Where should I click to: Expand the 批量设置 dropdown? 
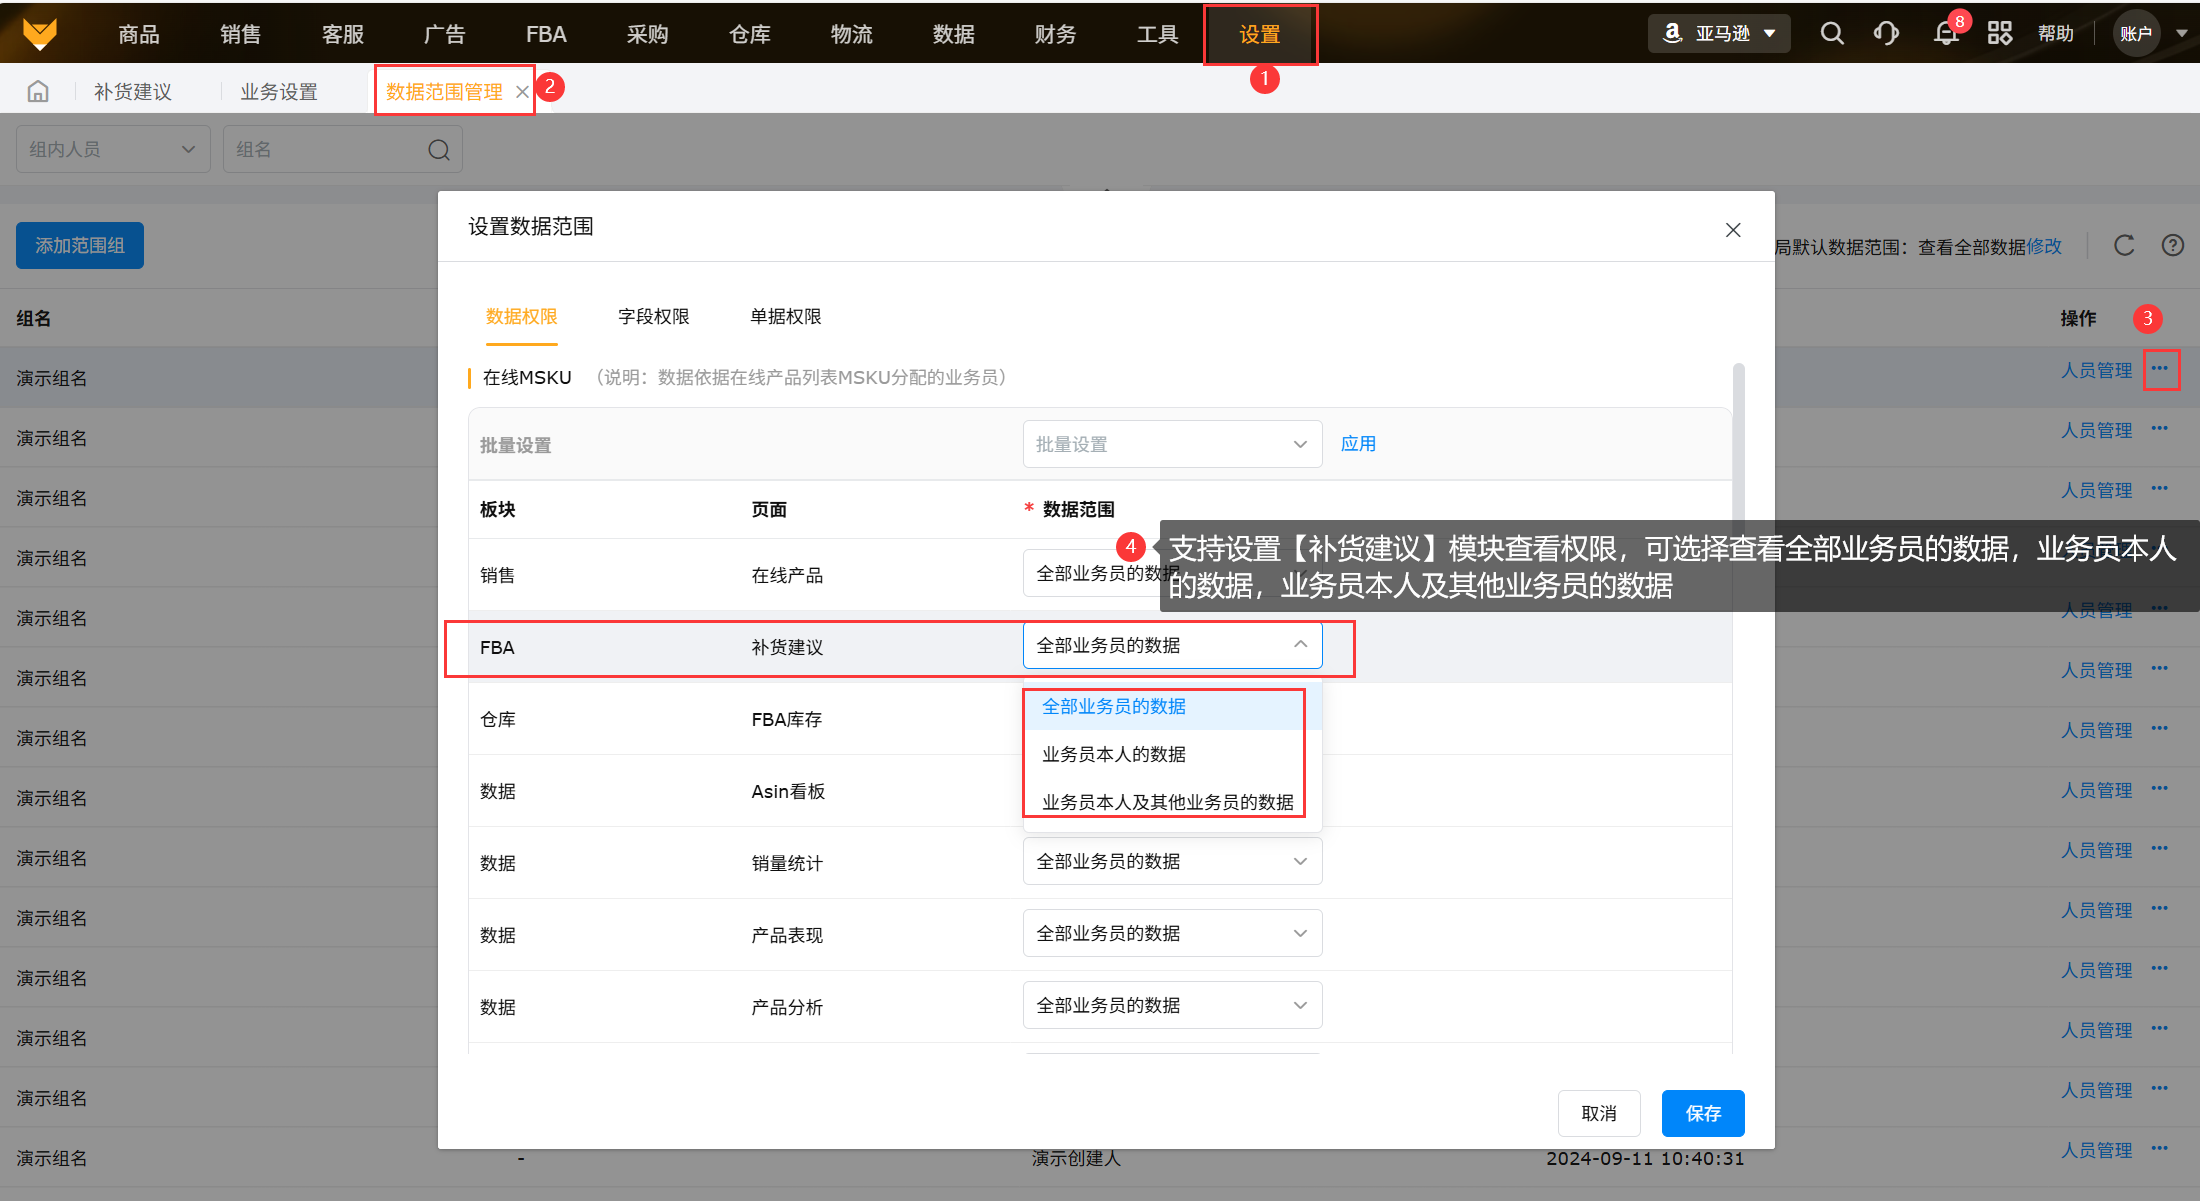1172,444
